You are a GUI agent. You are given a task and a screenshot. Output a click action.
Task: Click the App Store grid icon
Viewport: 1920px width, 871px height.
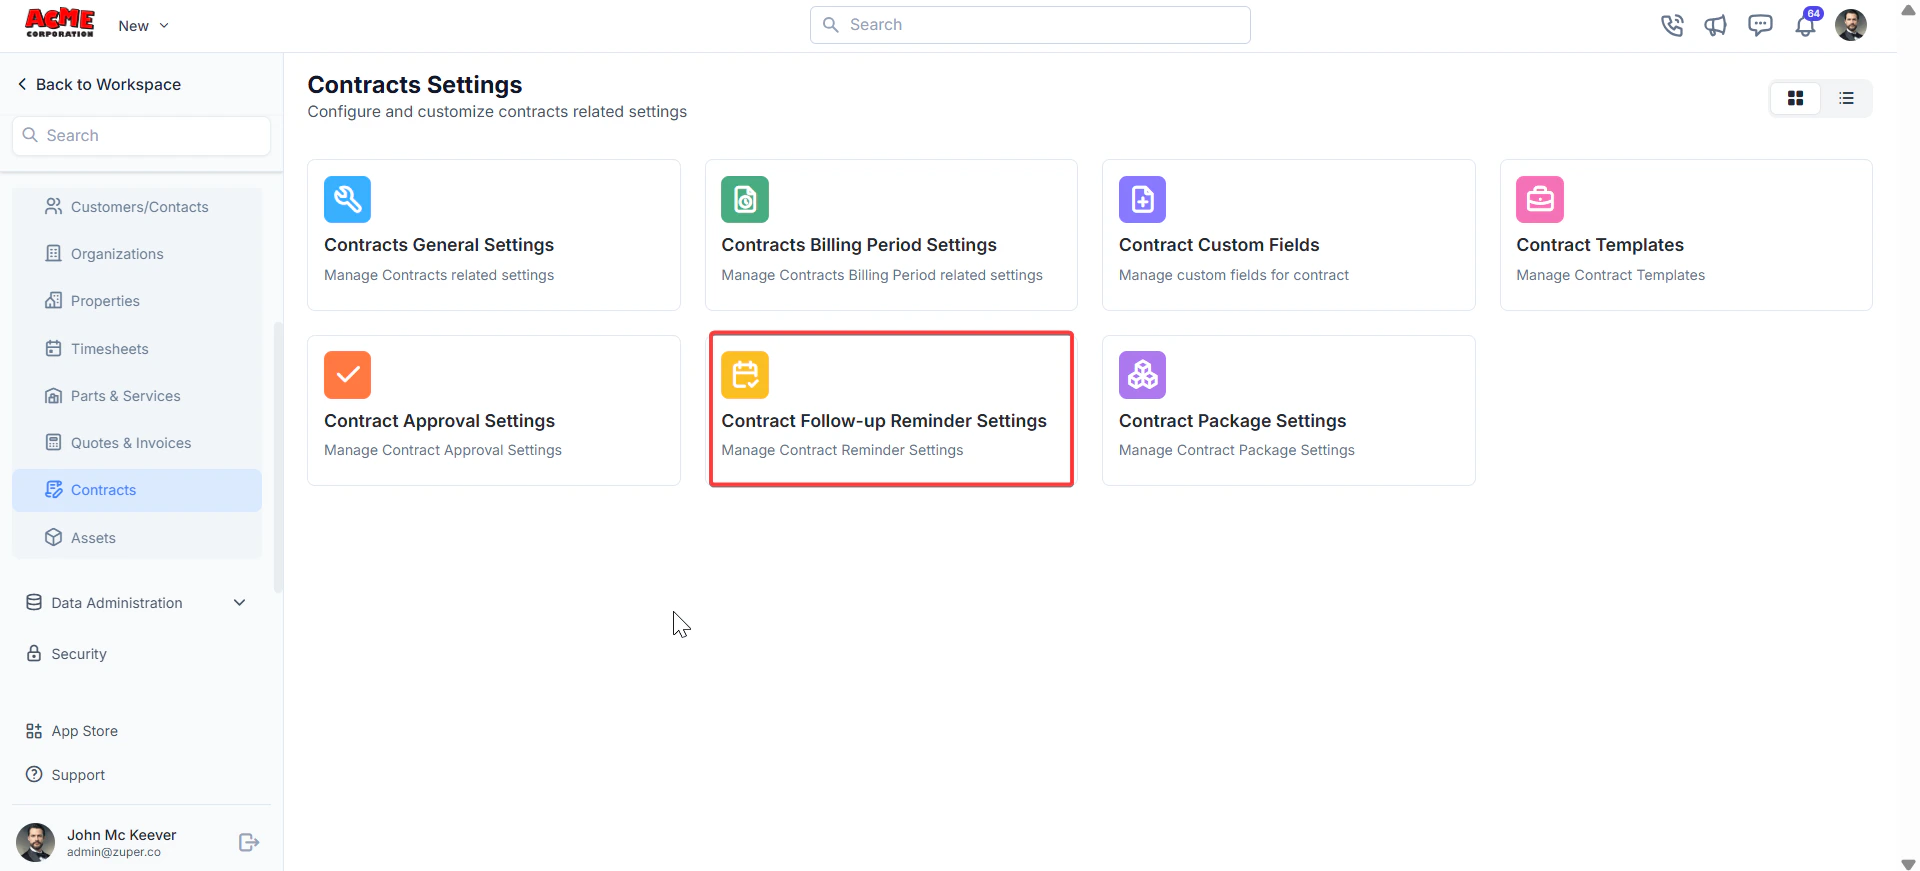click(x=34, y=731)
